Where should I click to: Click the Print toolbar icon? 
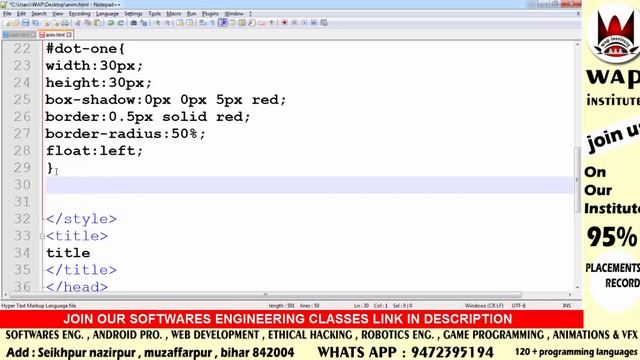point(64,23)
